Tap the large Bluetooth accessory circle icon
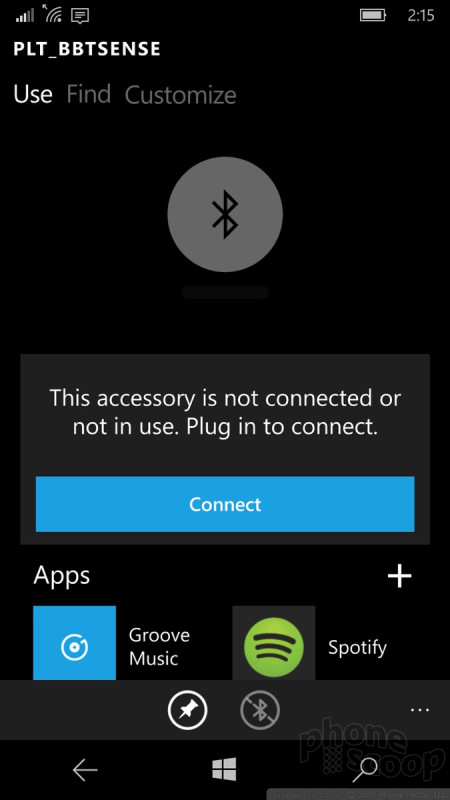This screenshot has width=450, height=800. (x=225, y=214)
